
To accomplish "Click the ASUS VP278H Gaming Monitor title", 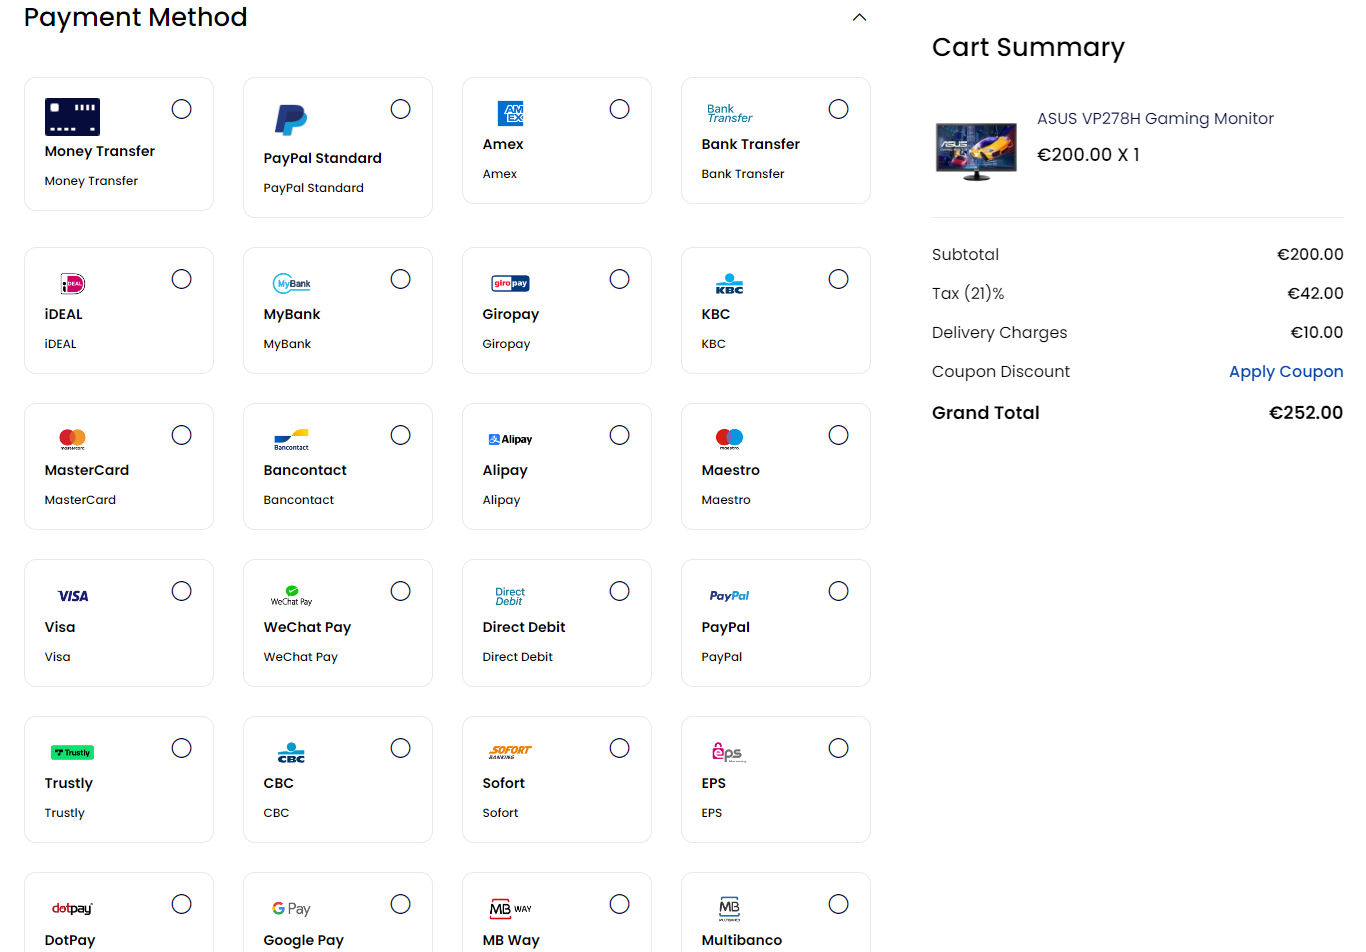I will point(1155,118).
